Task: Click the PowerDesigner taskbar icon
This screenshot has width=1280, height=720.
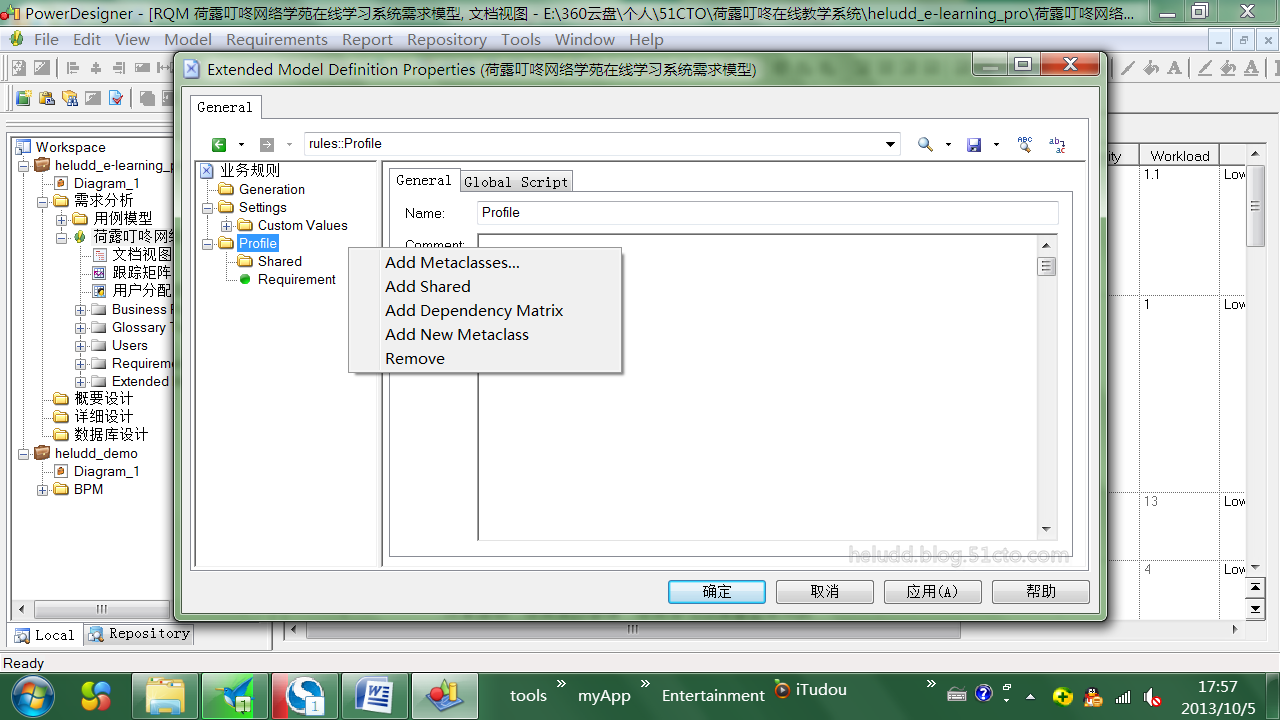Action: [443, 694]
